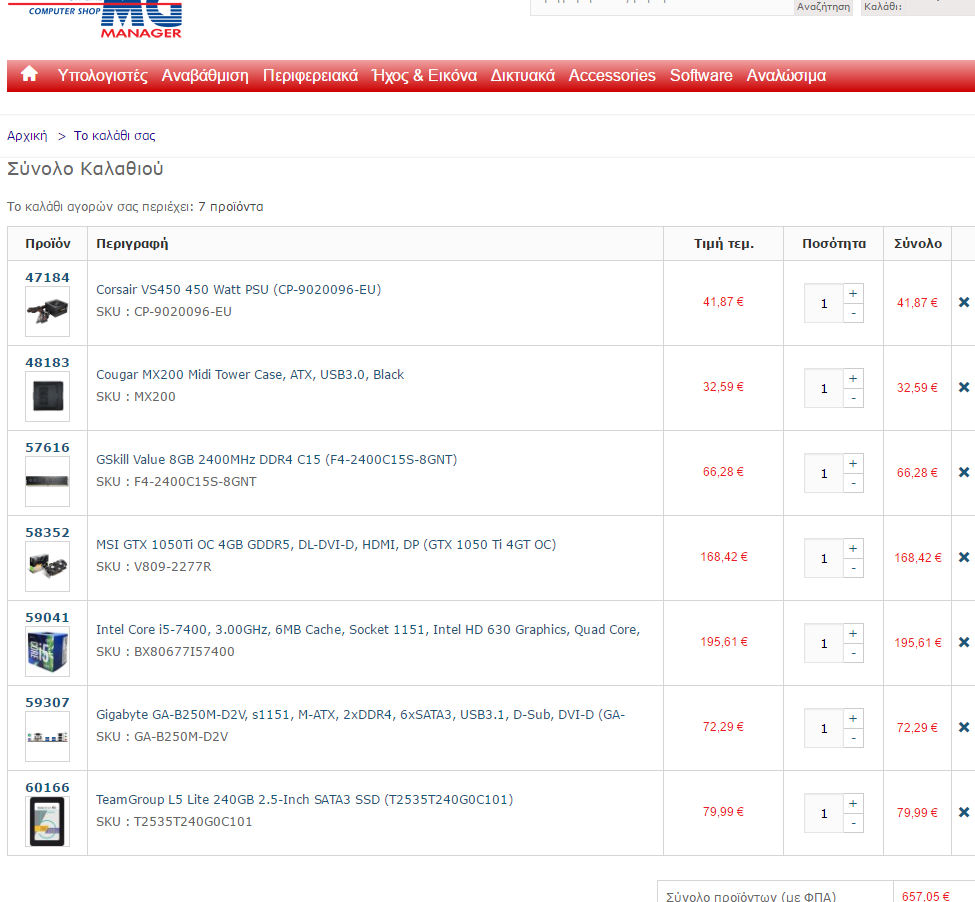Click the Gigabyte motherboard thumbnail

click(47, 737)
